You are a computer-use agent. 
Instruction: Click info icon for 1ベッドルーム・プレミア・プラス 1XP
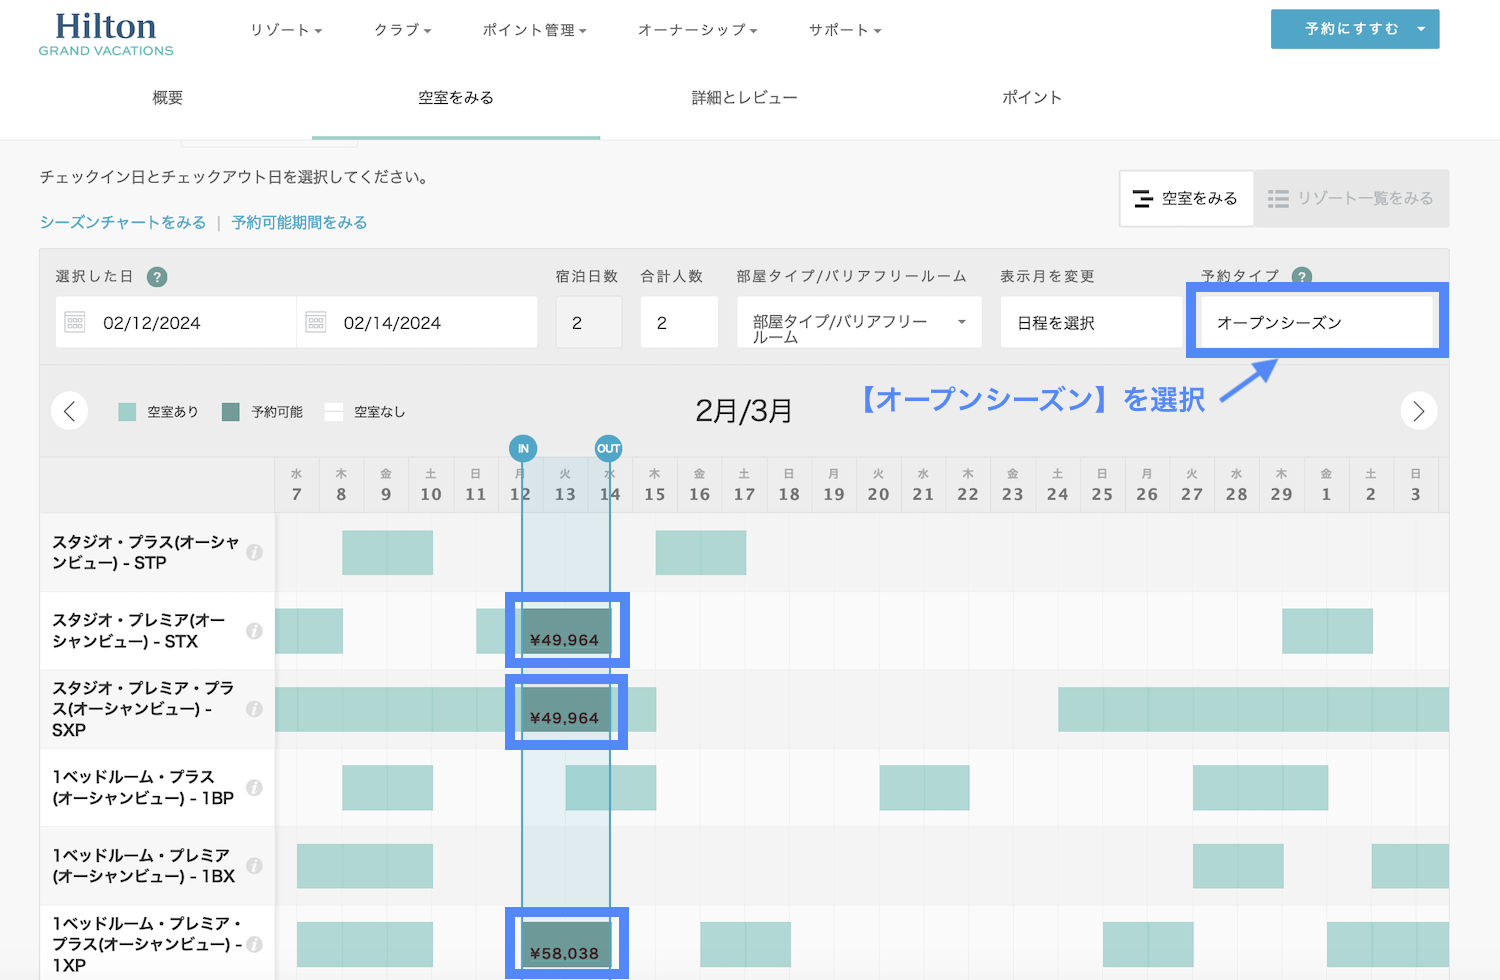[x=254, y=944]
